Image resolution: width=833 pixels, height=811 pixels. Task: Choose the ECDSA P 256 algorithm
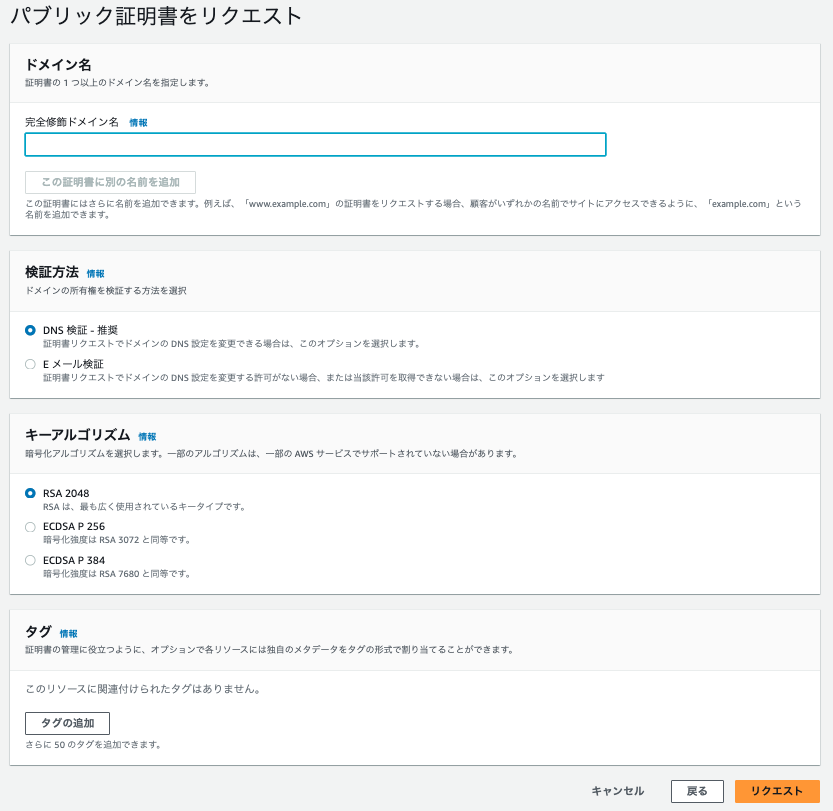(31, 526)
